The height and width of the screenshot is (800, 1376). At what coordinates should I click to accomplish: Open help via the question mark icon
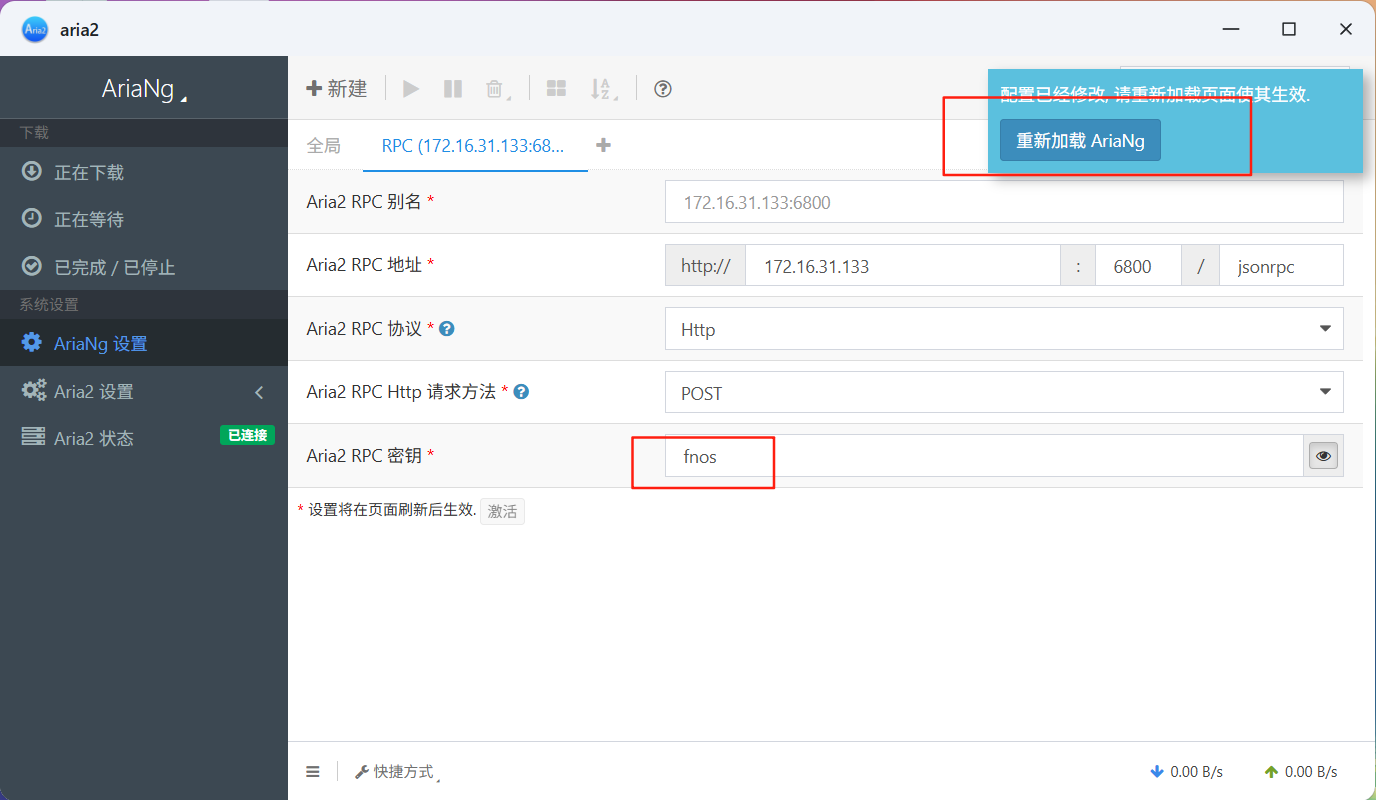click(662, 88)
